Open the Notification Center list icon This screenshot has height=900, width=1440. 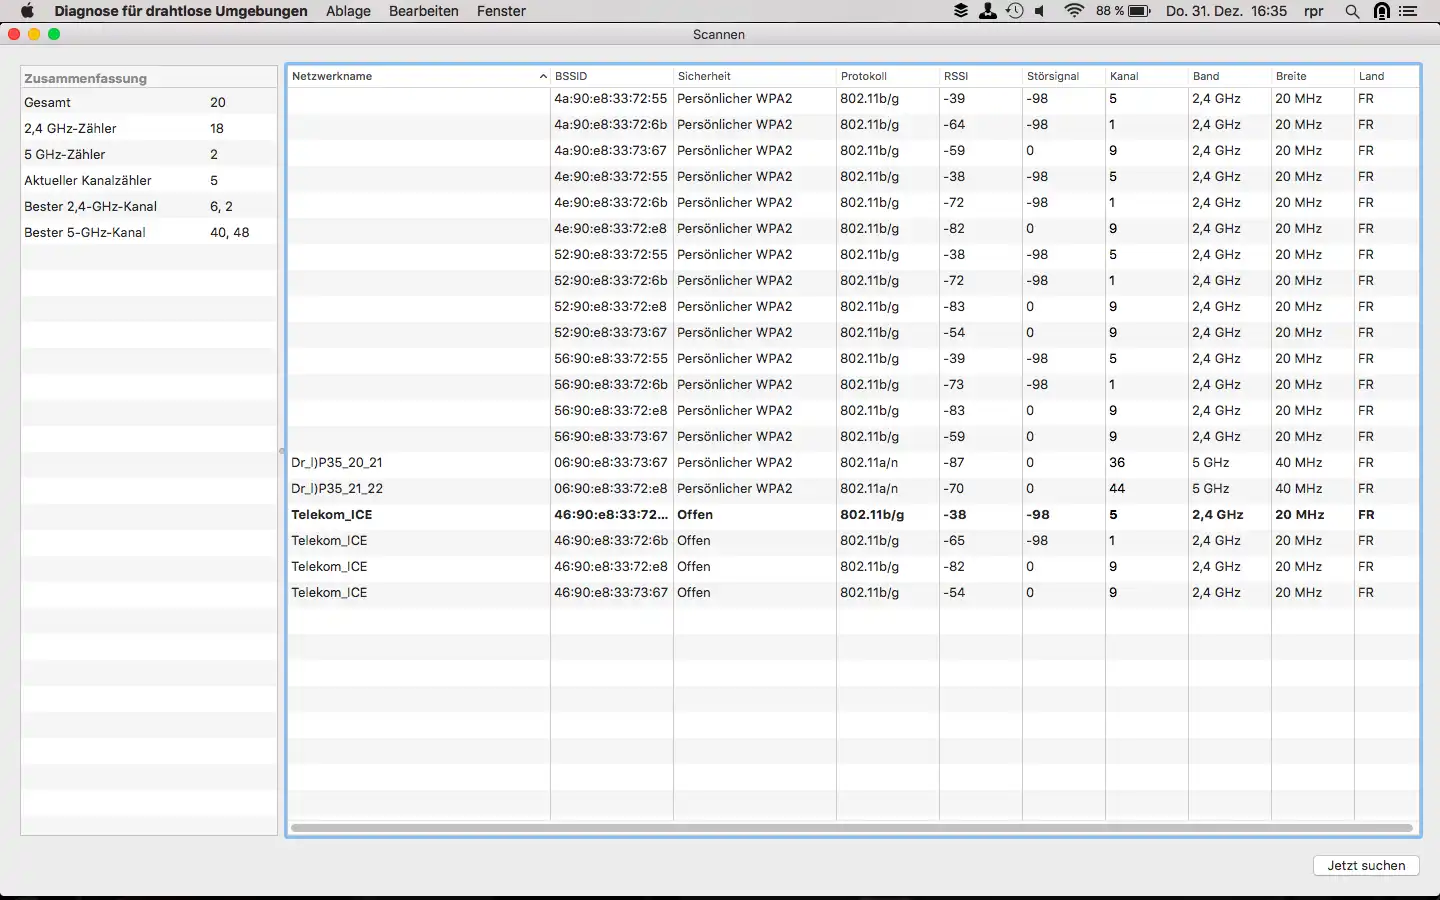pos(1408,11)
